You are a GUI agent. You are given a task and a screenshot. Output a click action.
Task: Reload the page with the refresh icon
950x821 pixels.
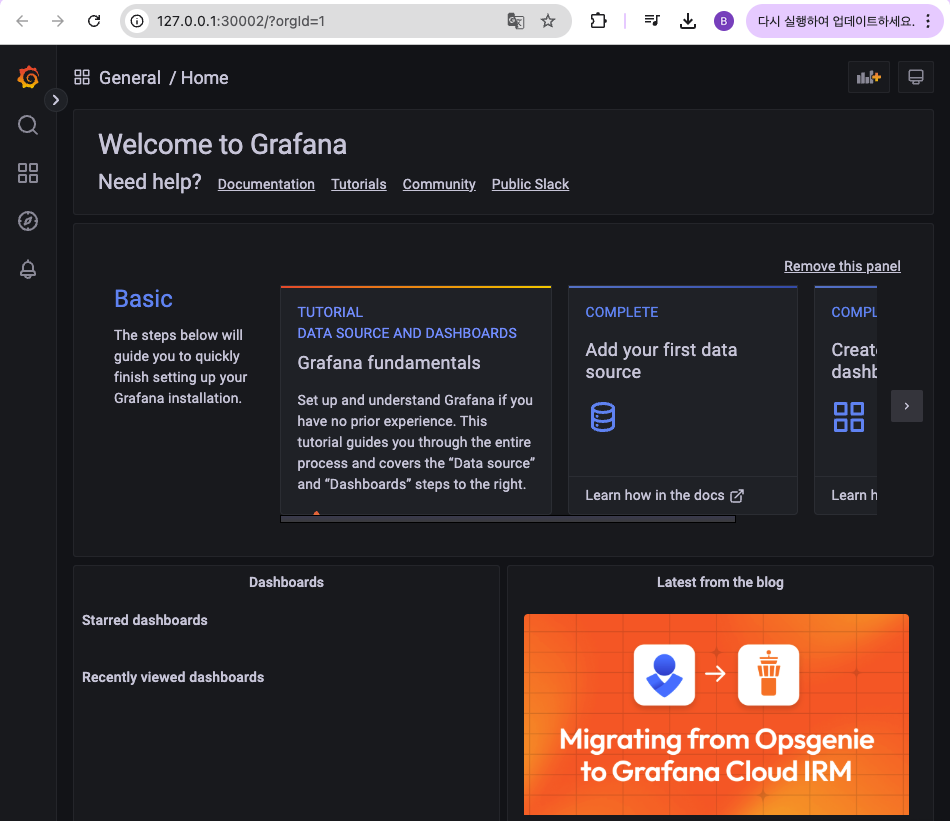click(94, 21)
